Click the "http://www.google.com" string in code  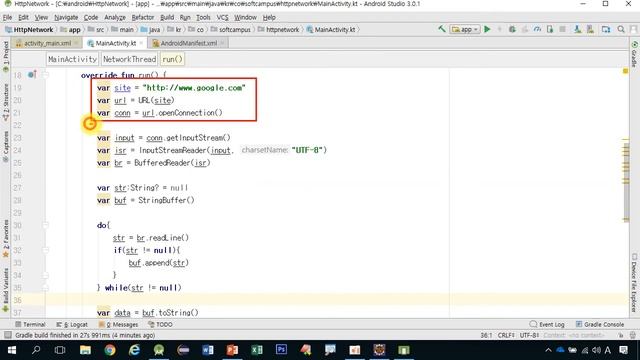point(194,88)
